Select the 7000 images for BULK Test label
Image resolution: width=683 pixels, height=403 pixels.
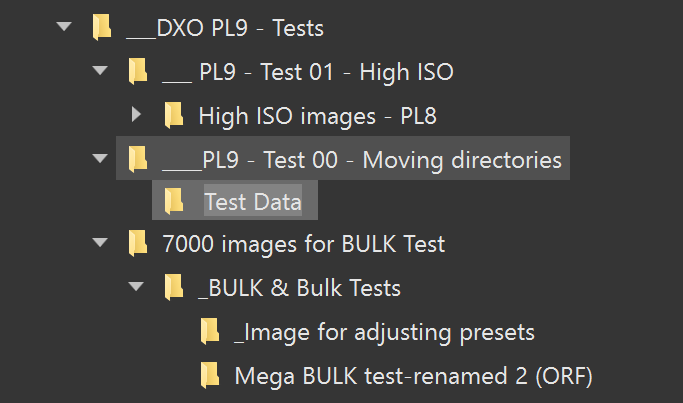point(303,245)
